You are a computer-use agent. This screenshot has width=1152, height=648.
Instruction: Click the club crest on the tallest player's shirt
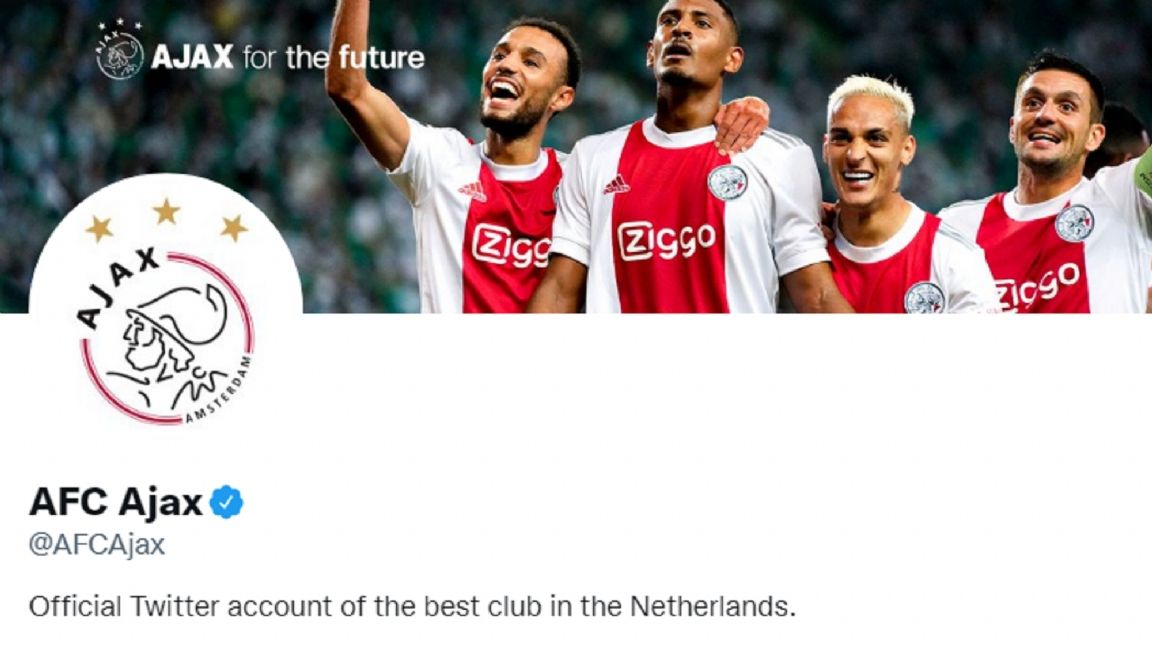click(727, 182)
